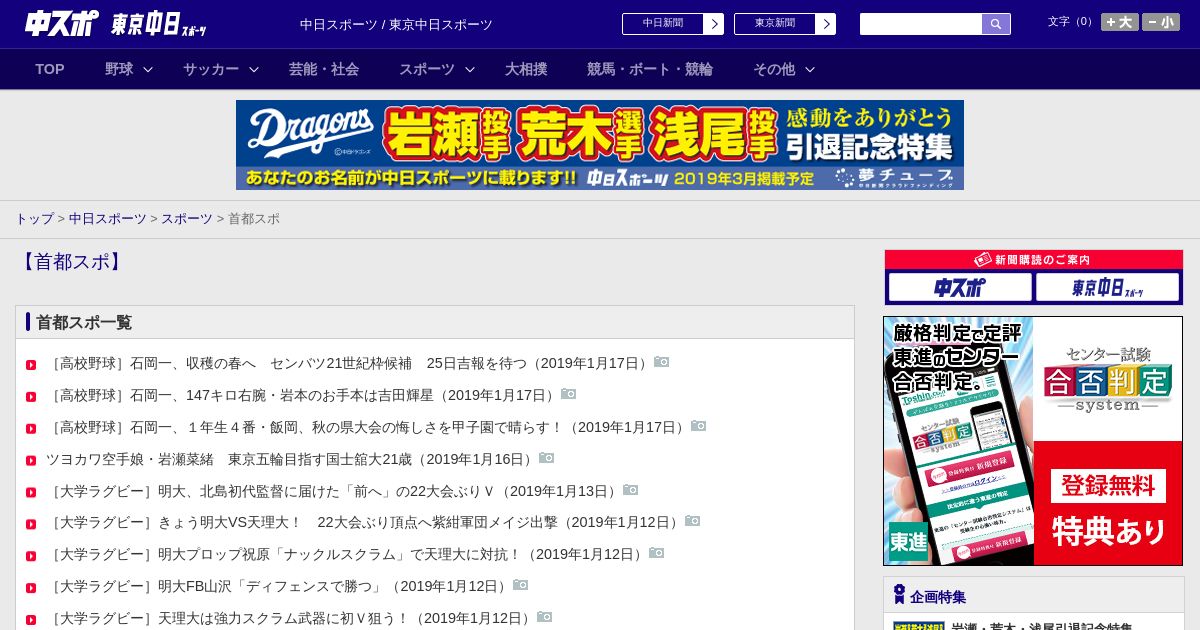The image size is (1200, 630).
Task: Click 東京中日スポーツ subscription button in sidebar
Action: click(x=1107, y=287)
